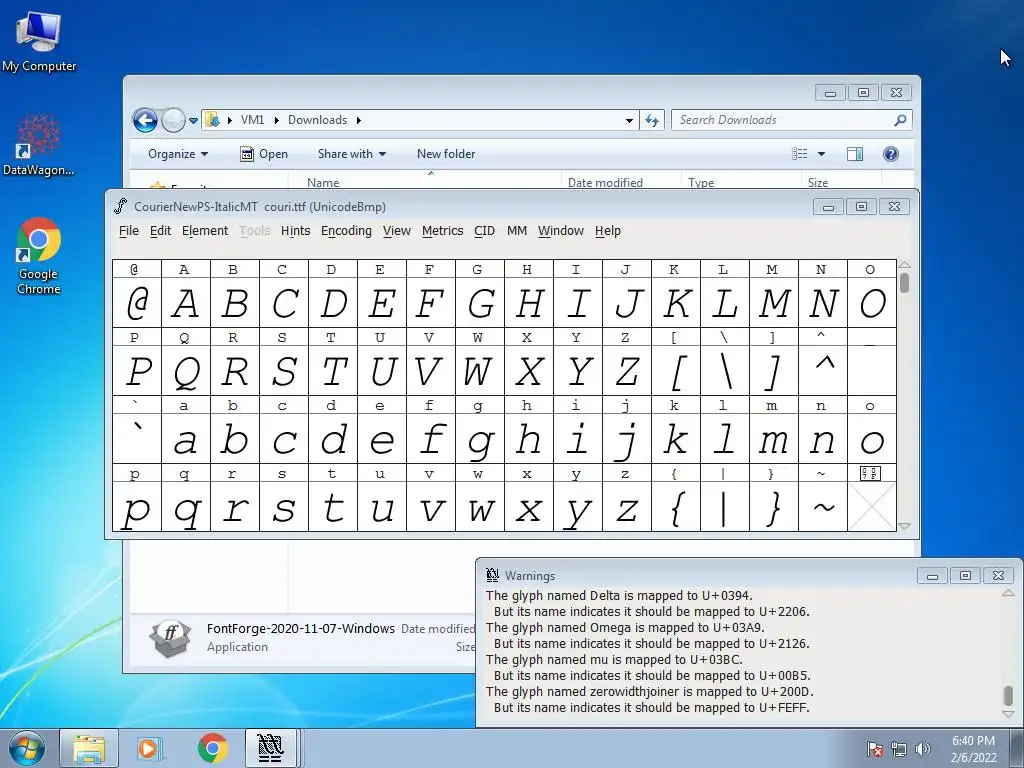Click the Explorer forward arrow button
This screenshot has width=1024, height=768.
coord(173,120)
